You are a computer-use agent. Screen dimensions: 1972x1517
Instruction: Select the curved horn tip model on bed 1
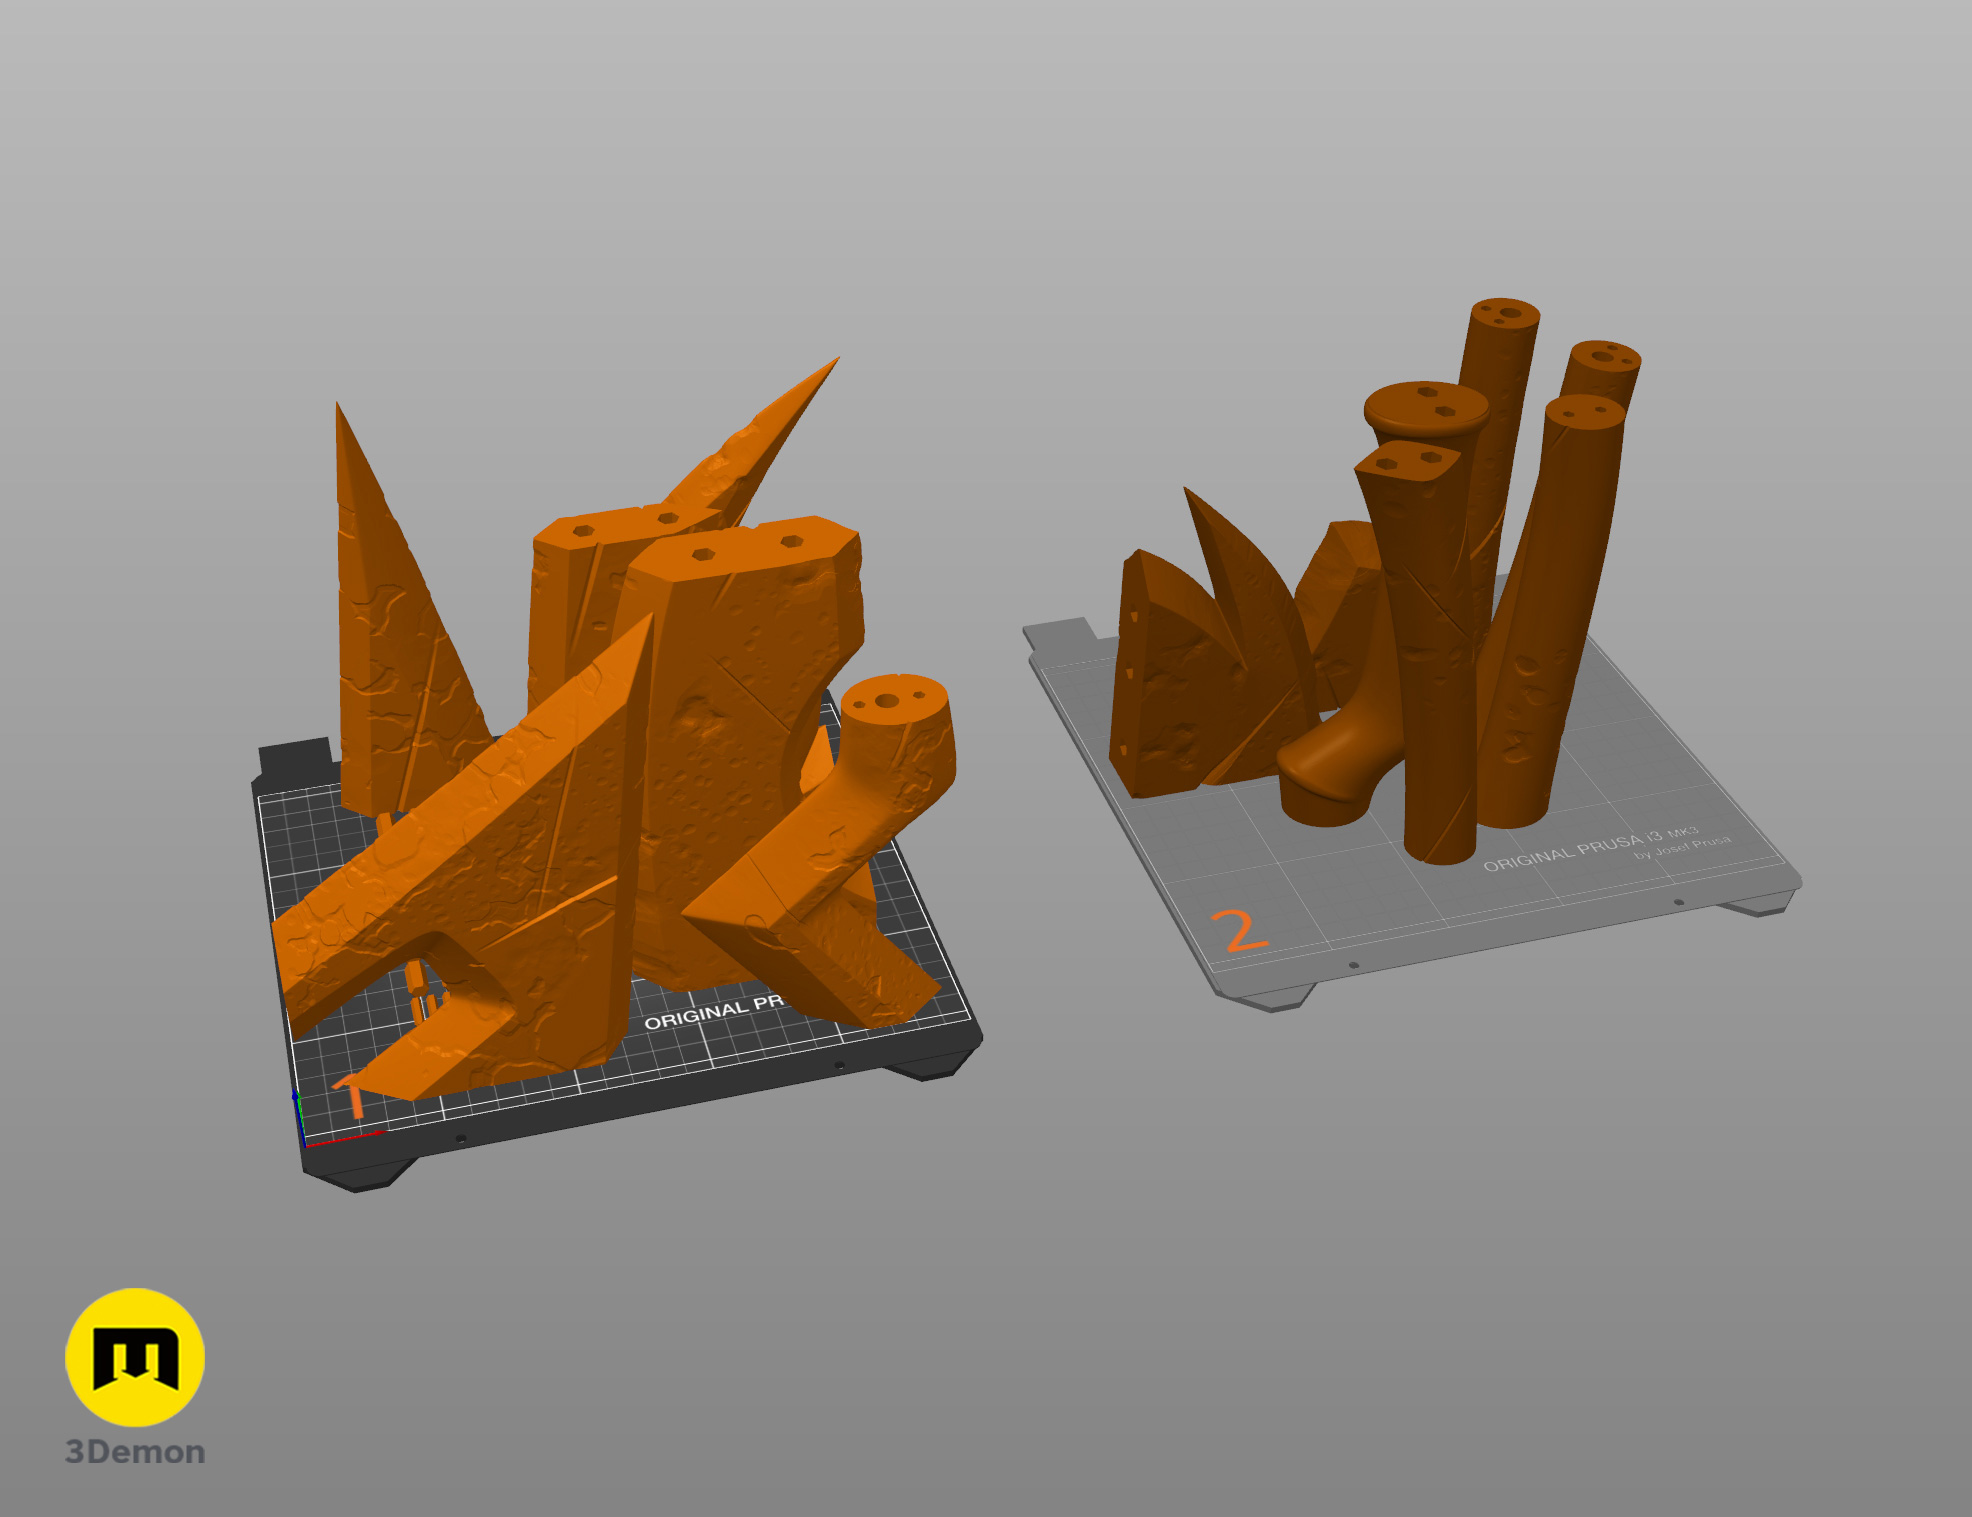(755, 445)
